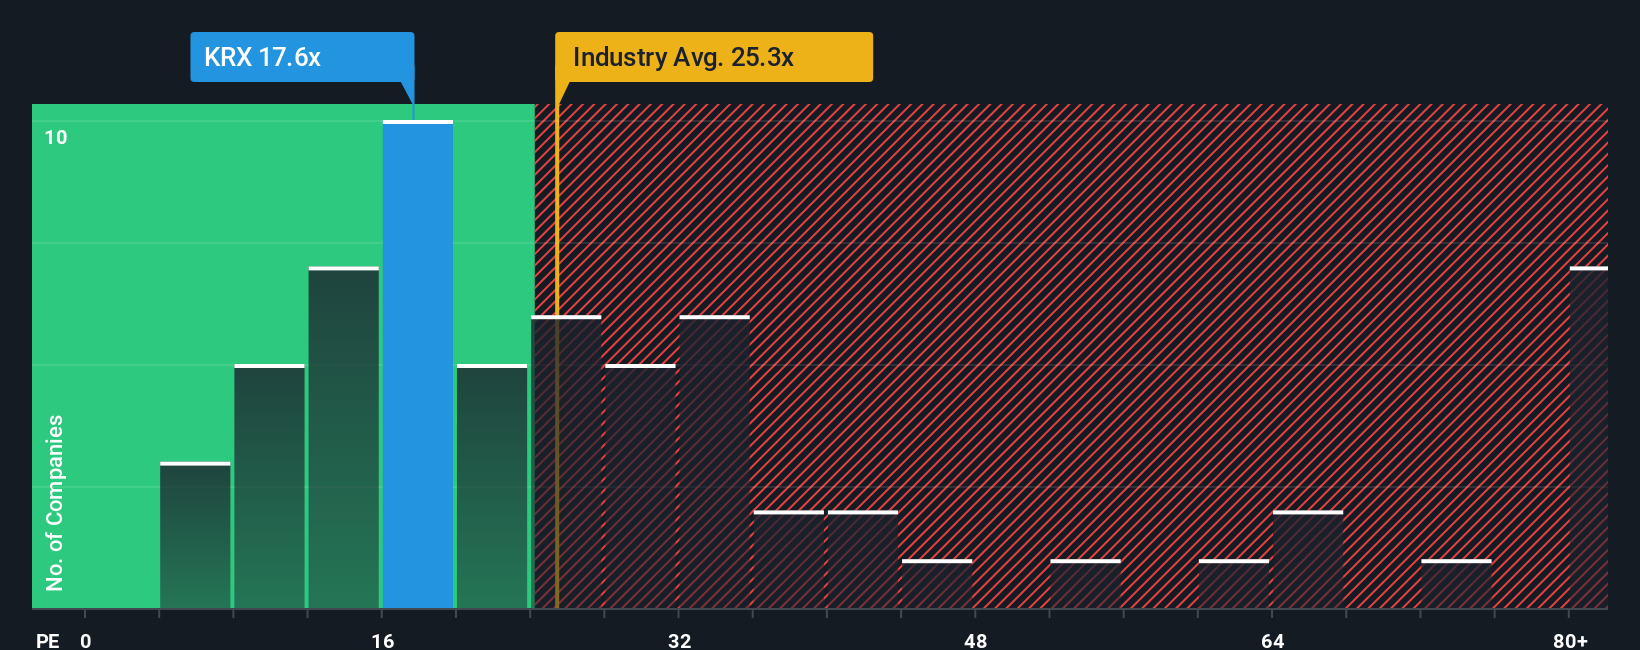Click the PE axis label
The height and width of the screenshot is (650, 1640).
[x=48, y=640]
